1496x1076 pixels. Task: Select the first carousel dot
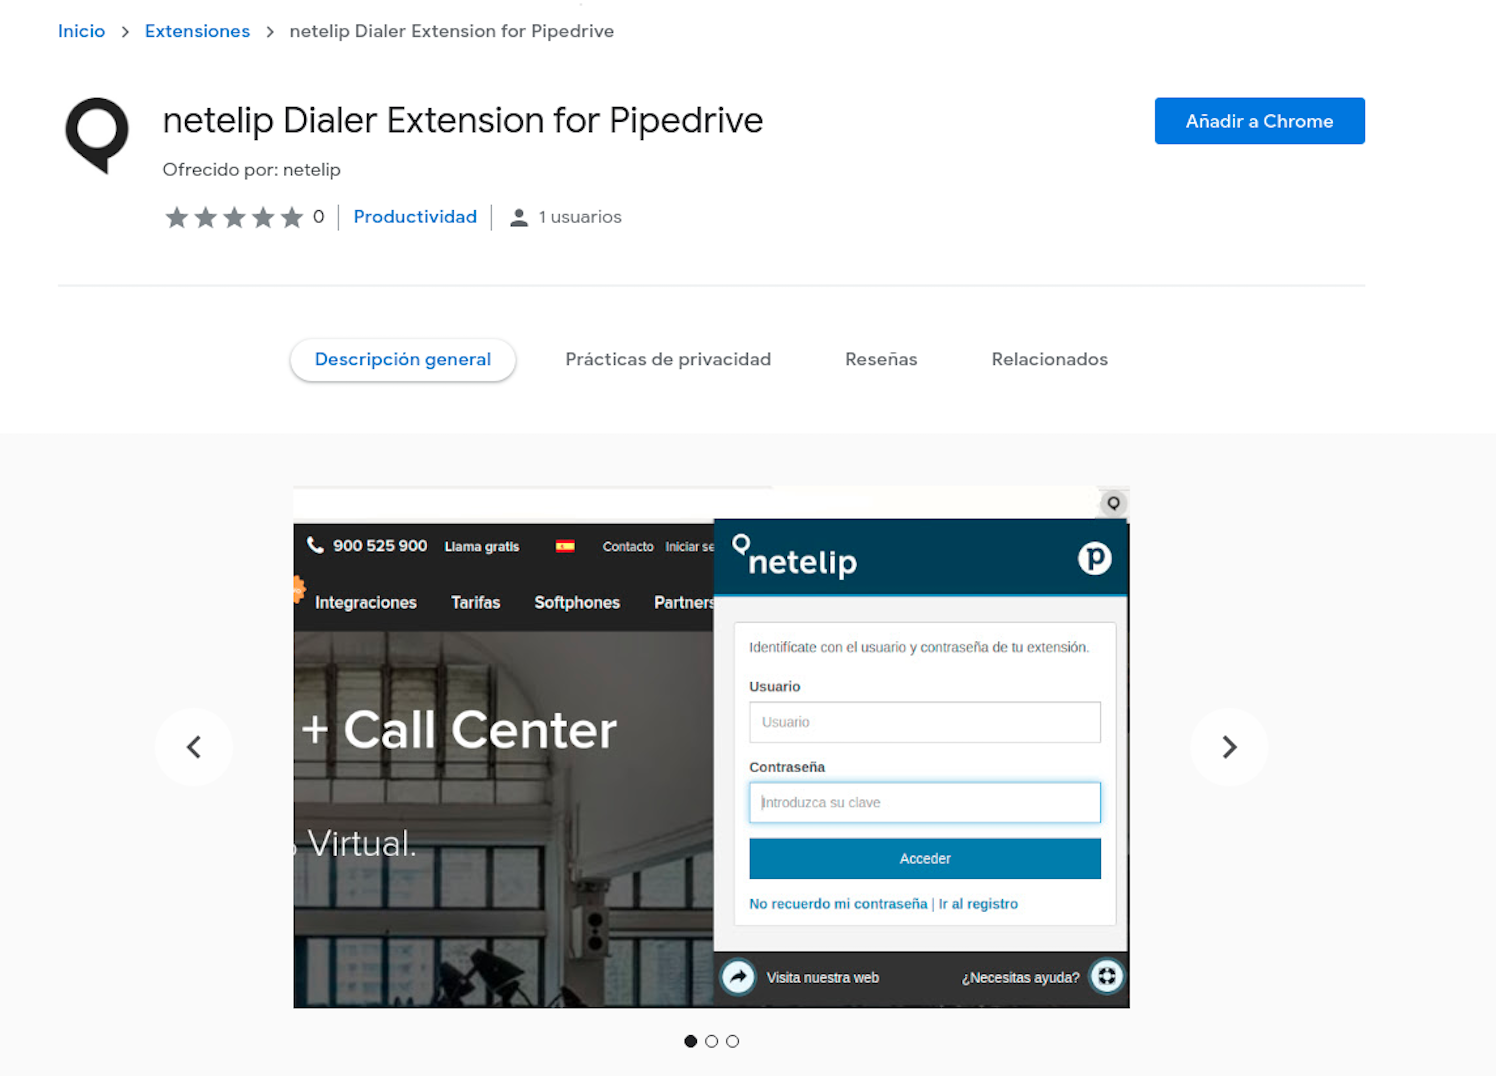point(690,1041)
